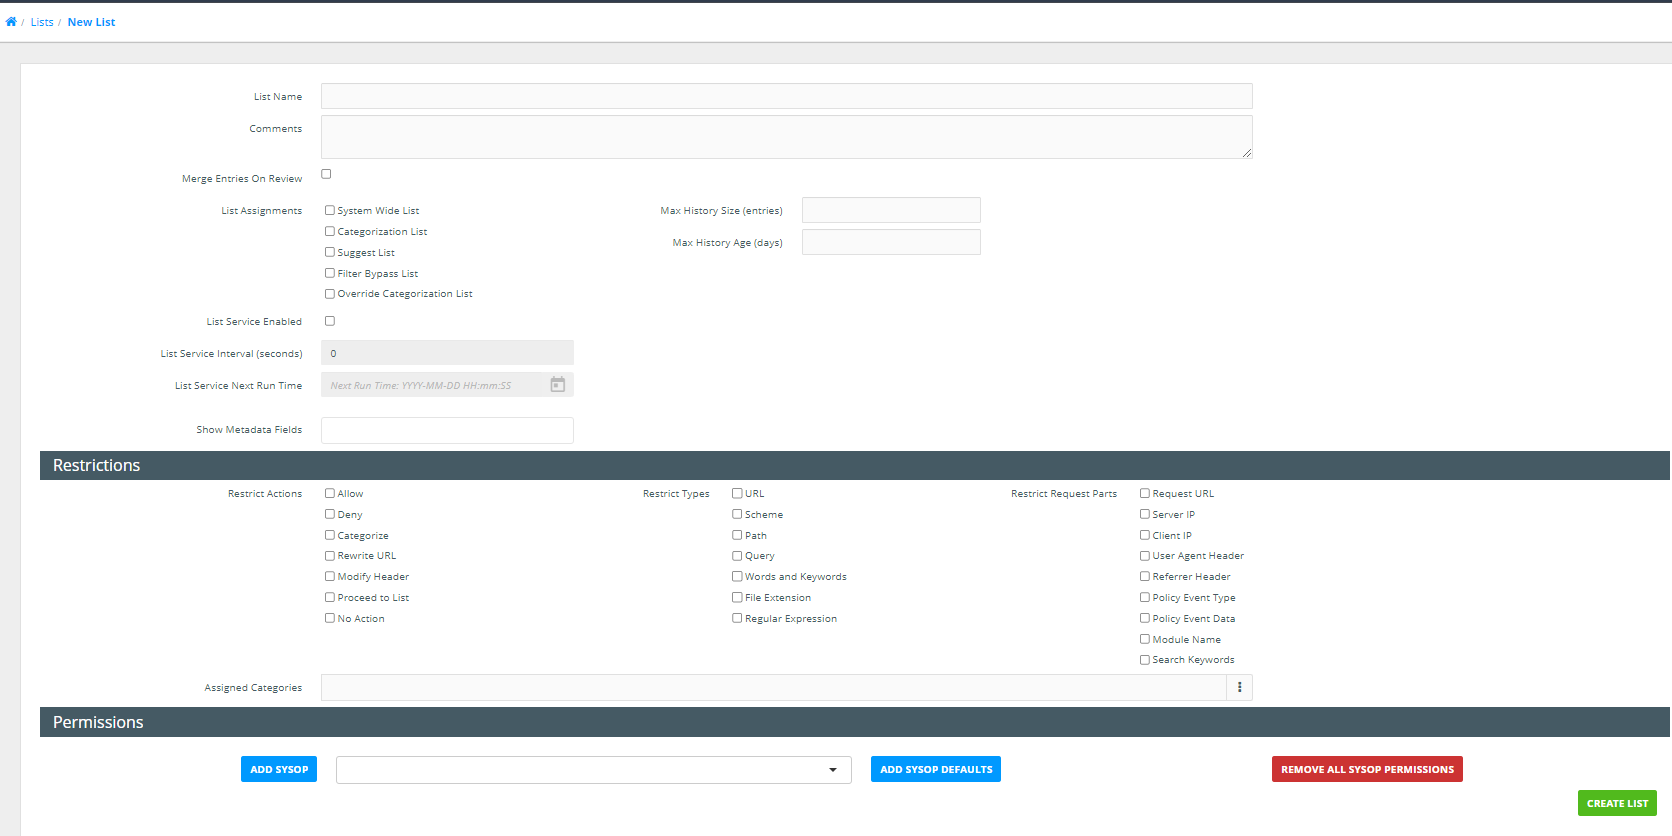The width and height of the screenshot is (1672, 836).
Task: Toggle List Service Enabled checkbox
Action: [x=330, y=321]
